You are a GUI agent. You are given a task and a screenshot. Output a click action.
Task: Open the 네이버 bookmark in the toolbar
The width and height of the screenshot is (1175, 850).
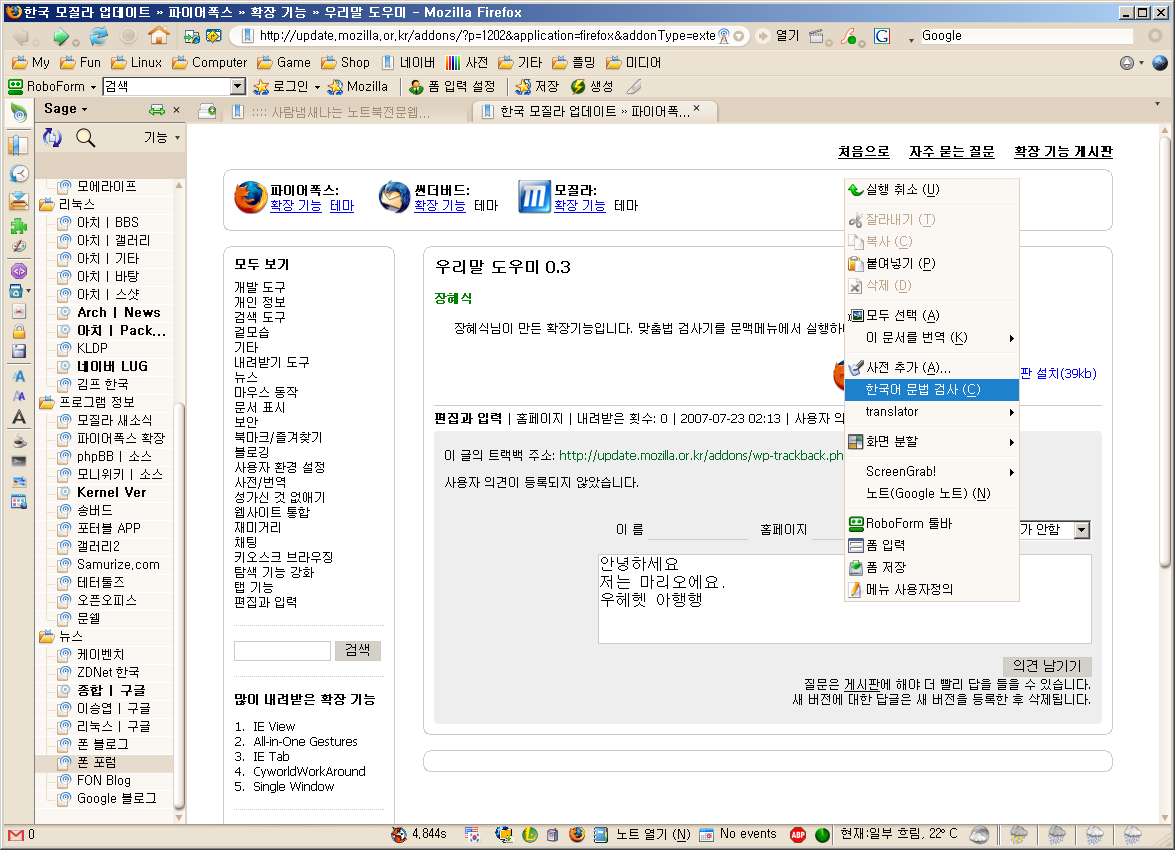point(408,63)
